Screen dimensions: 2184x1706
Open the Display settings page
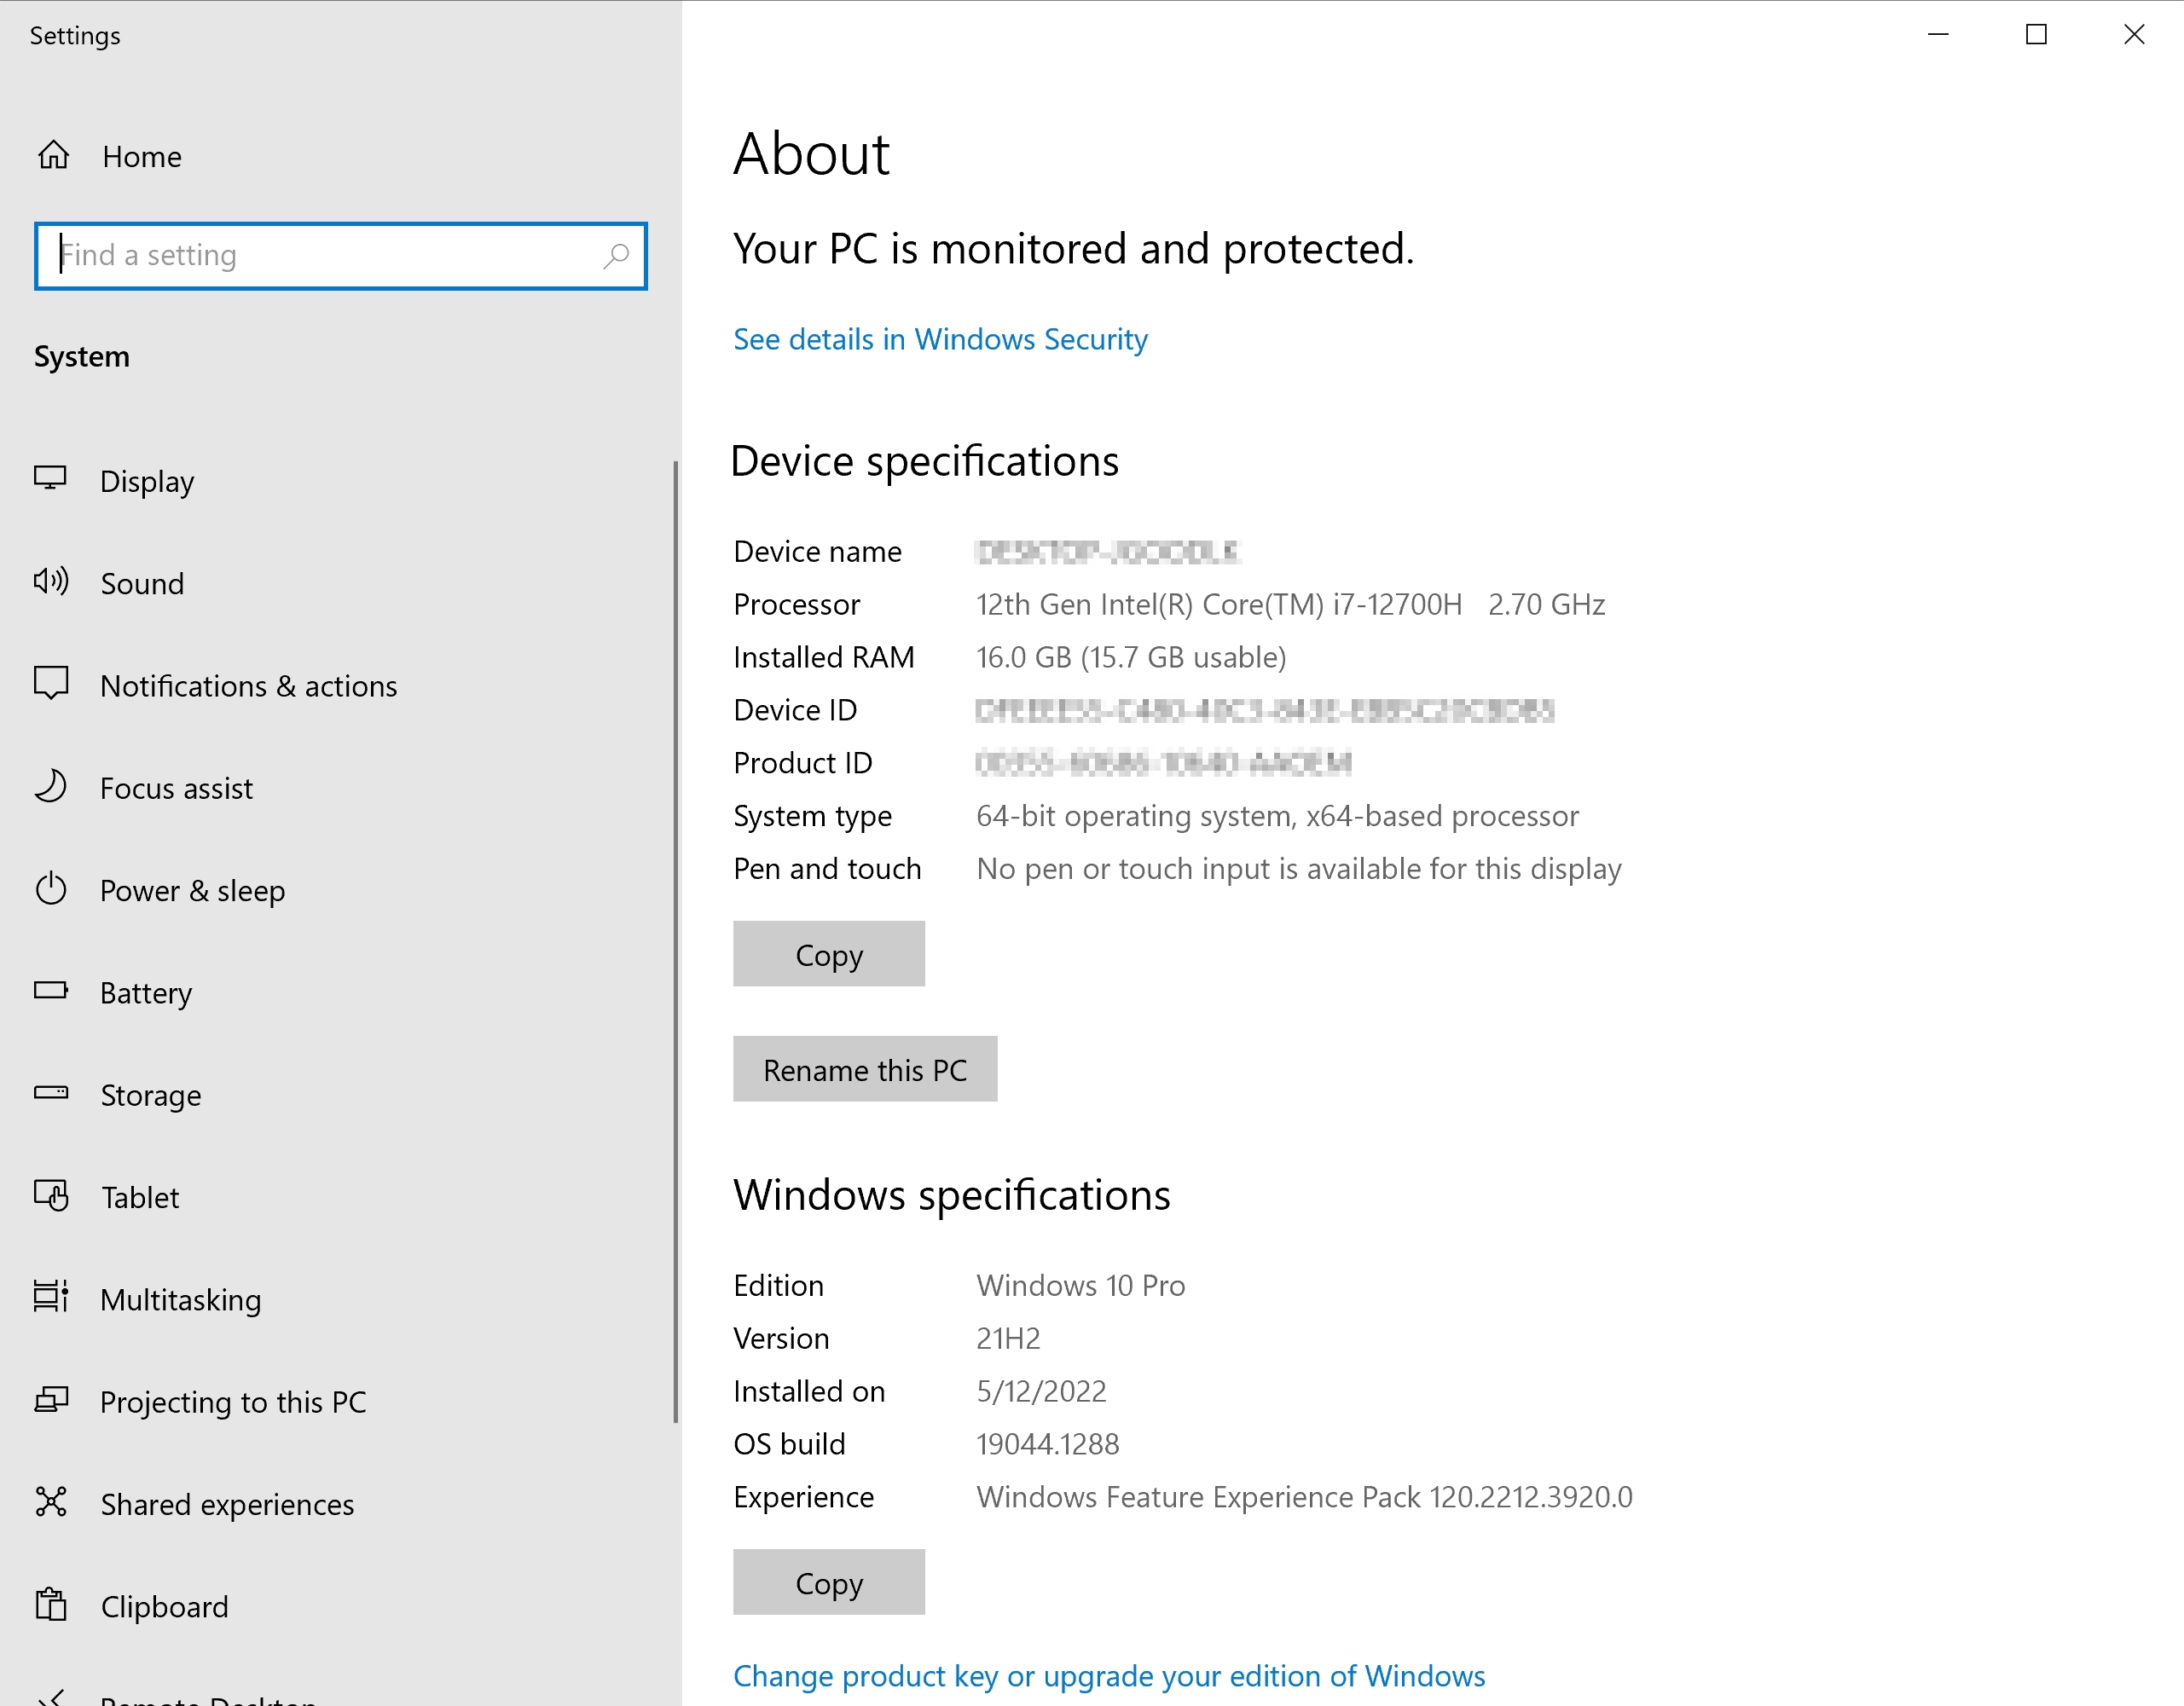pyautogui.click(x=147, y=481)
